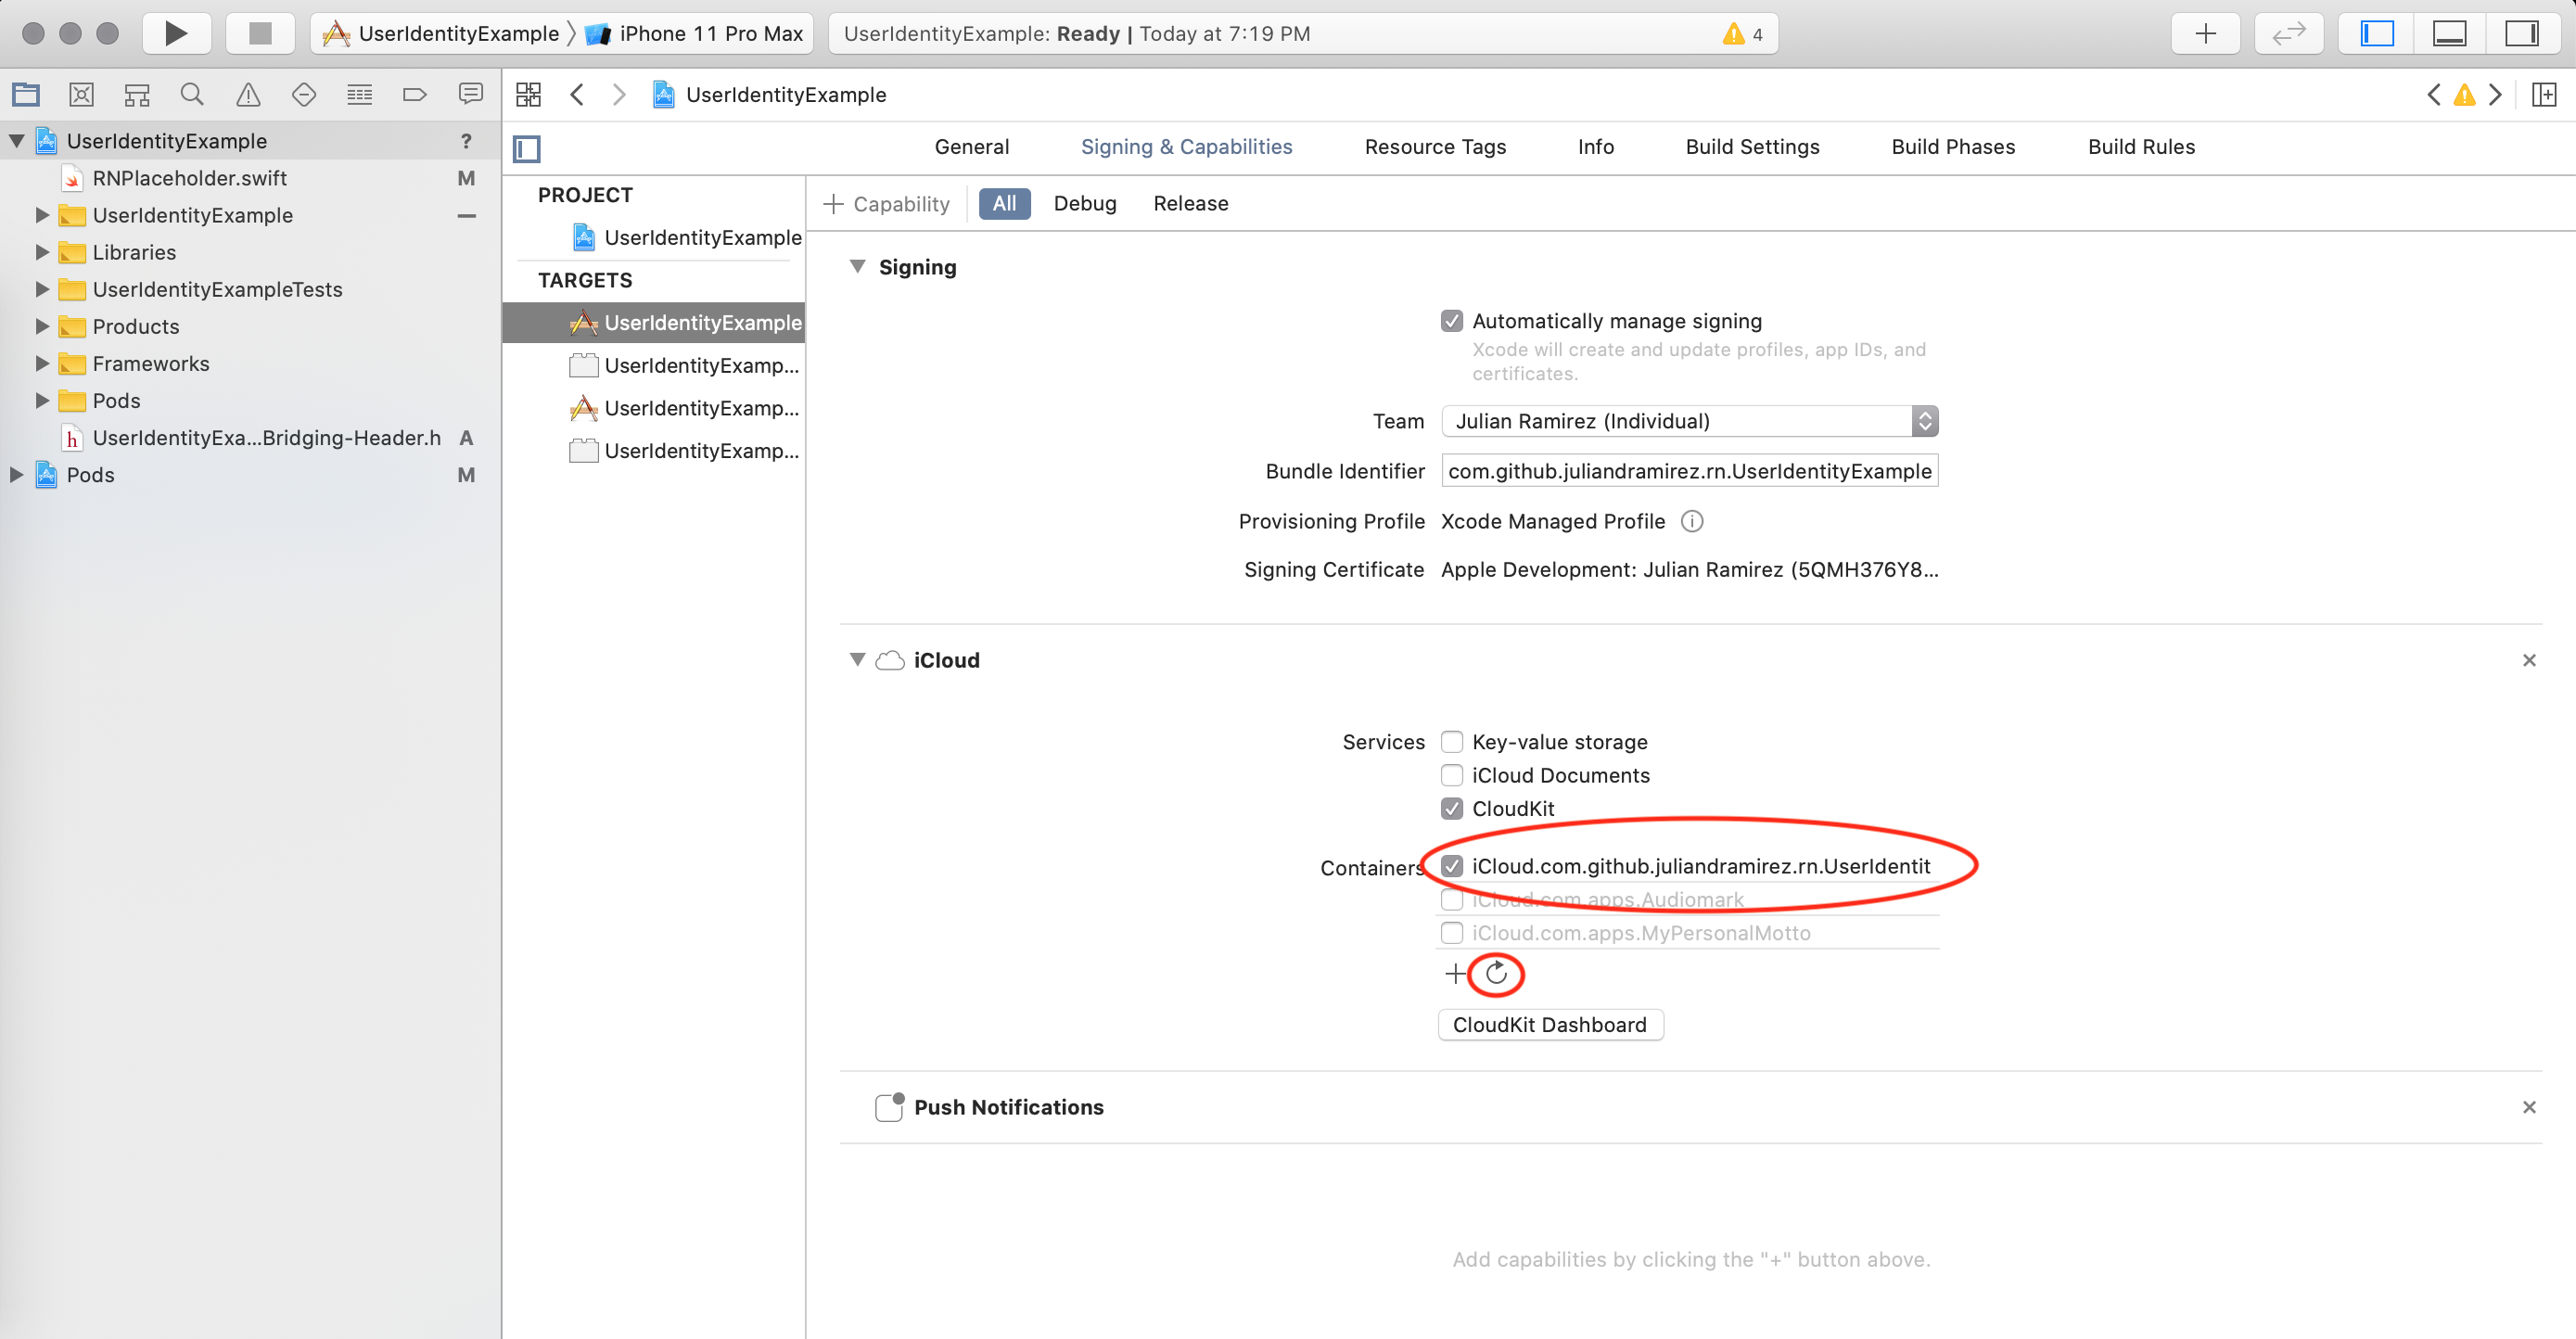2576x1339 pixels.
Task: Open the Find navigator magnifier icon
Action: [x=192, y=95]
